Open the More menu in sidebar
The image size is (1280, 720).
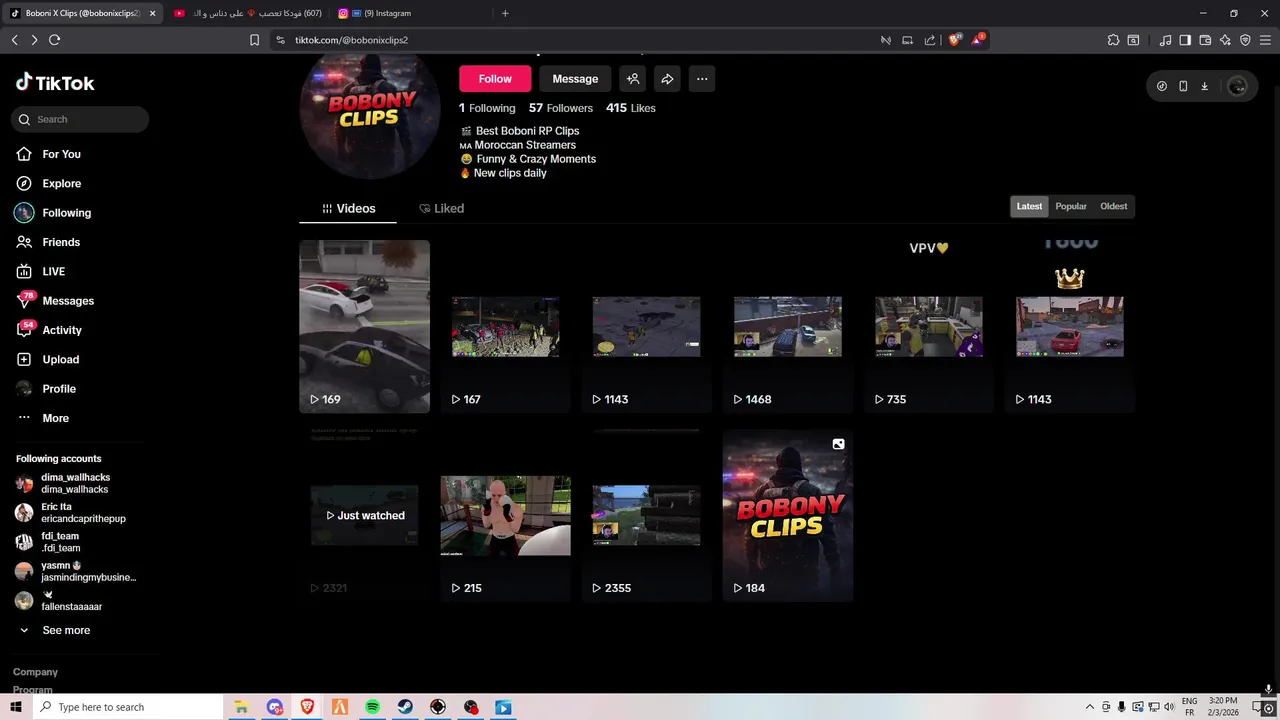click(55, 418)
